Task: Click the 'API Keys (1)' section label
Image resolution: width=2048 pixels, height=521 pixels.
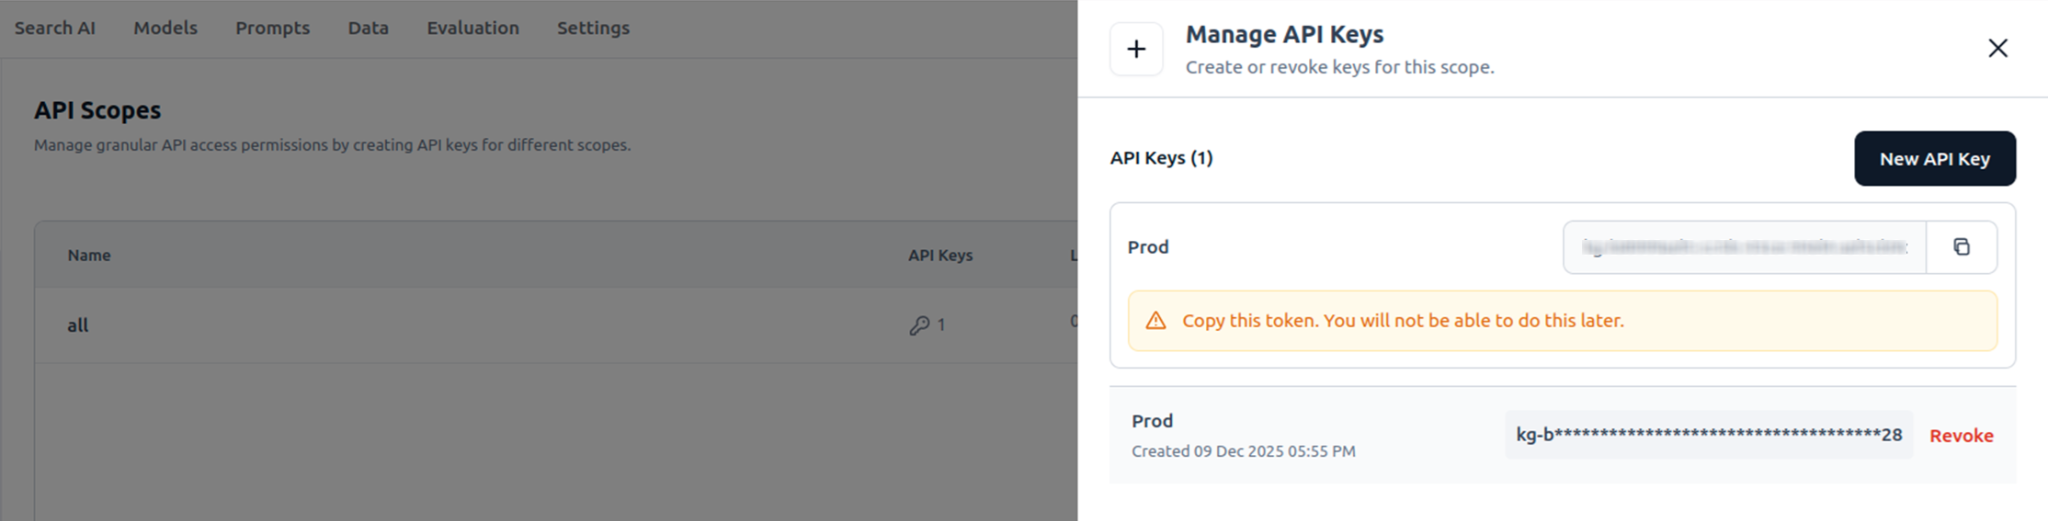Action: click(x=1161, y=158)
